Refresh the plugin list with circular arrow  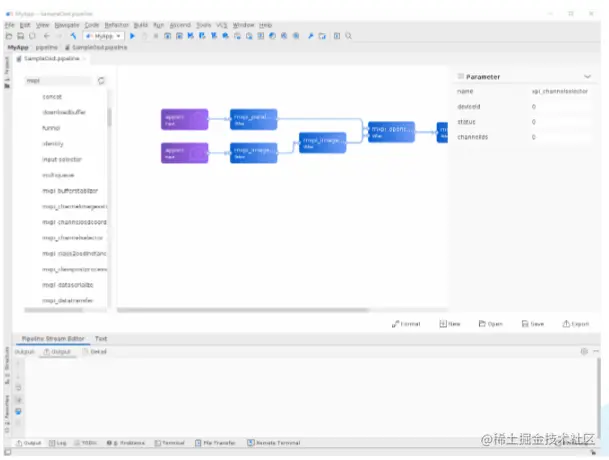click(101, 81)
